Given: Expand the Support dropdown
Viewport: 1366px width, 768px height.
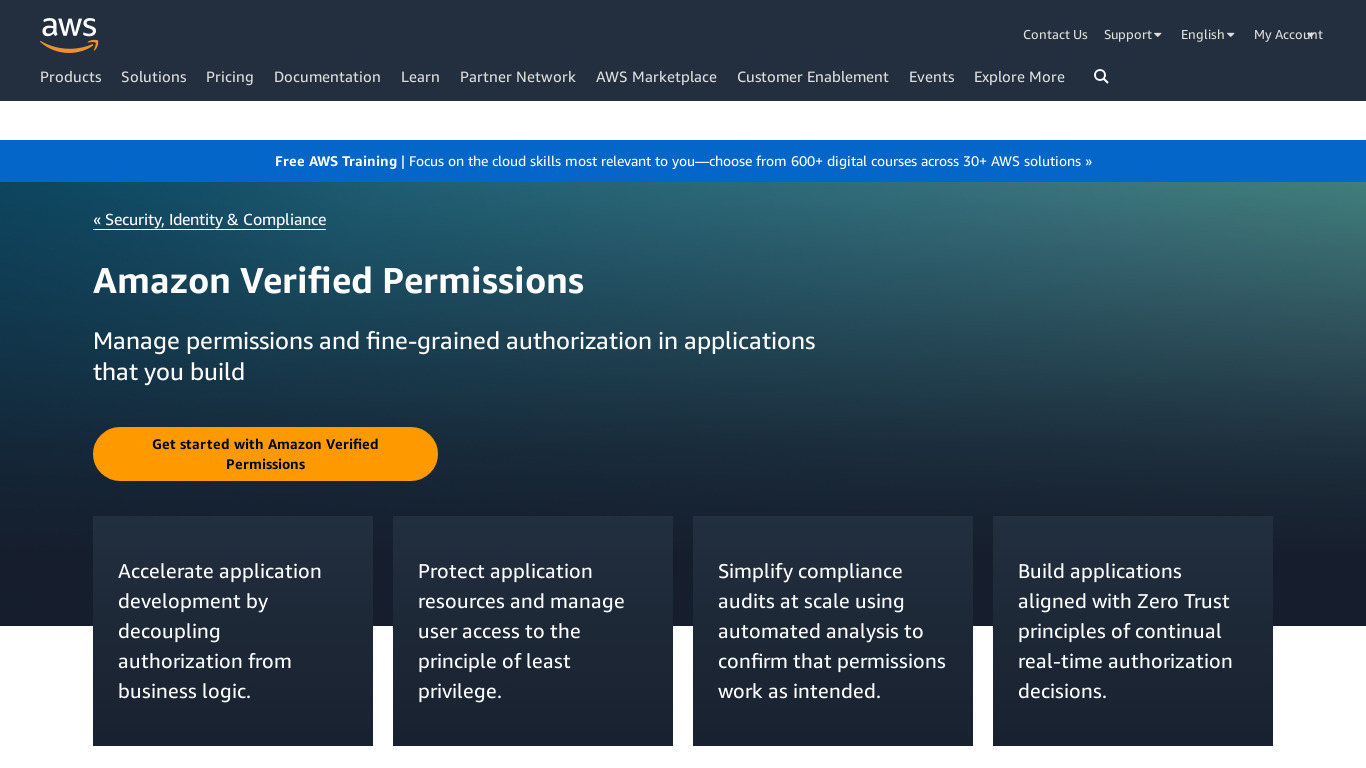Looking at the screenshot, I should pos(1133,34).
